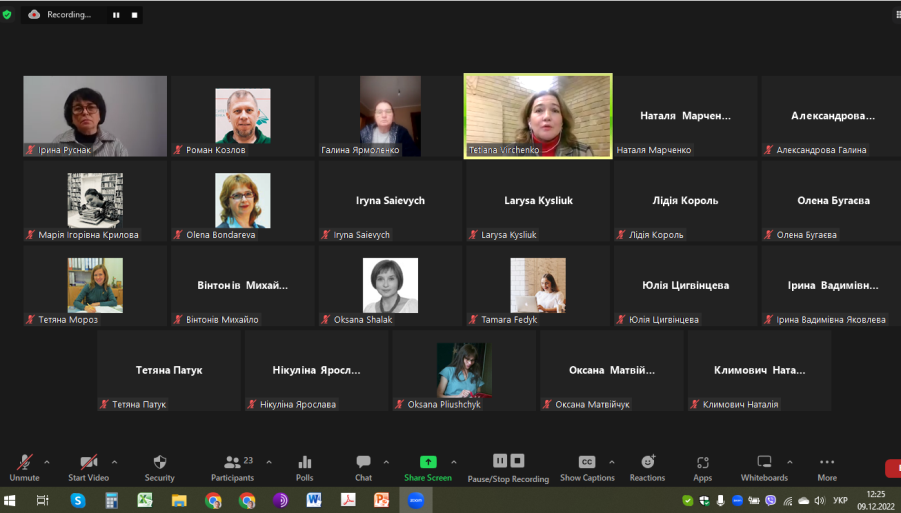Toggle Start Video camera button
Viewport: 901px width, 513px height.
tap(89, 462)
